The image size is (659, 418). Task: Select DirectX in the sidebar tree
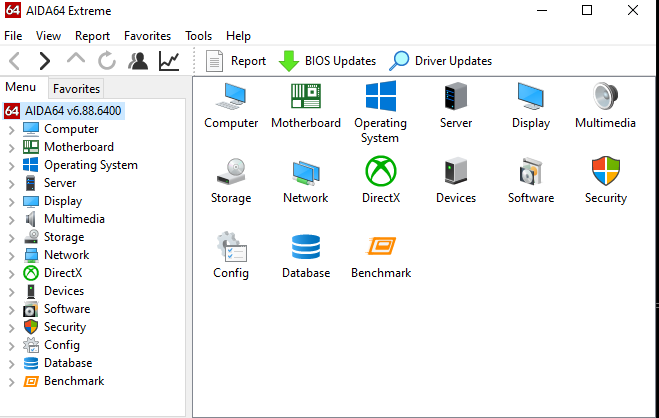click(63, 273)
